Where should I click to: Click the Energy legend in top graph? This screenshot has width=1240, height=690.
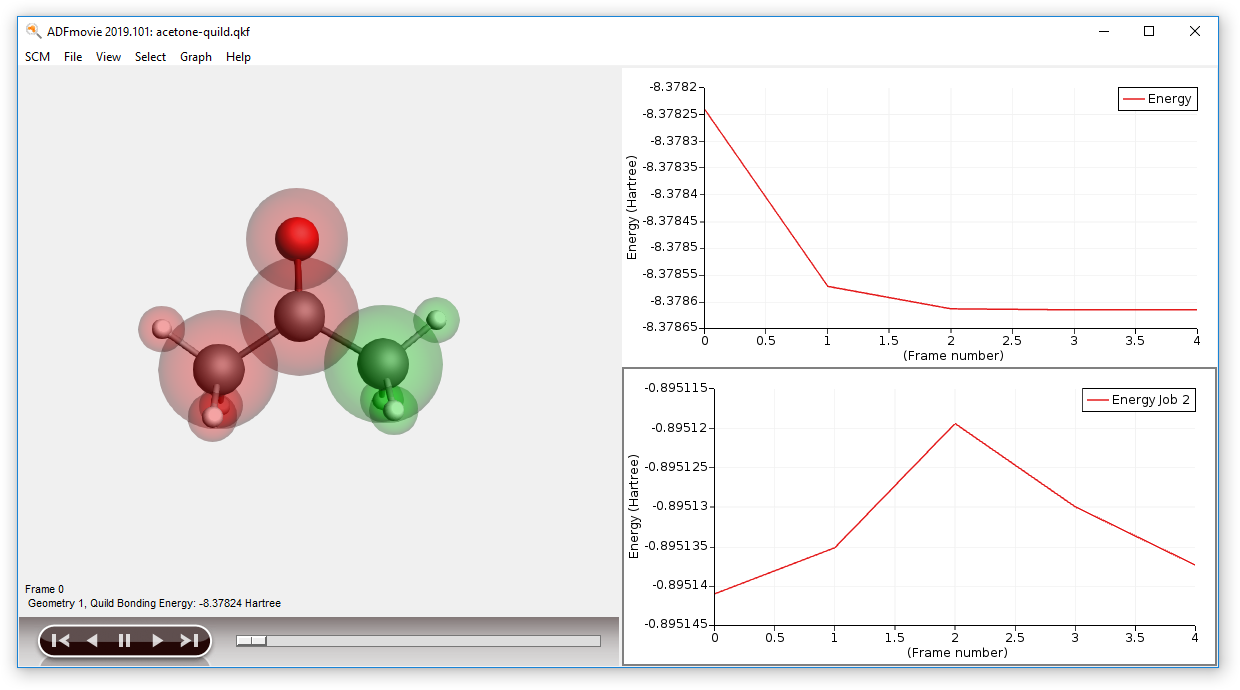(x=1157, y=99)
